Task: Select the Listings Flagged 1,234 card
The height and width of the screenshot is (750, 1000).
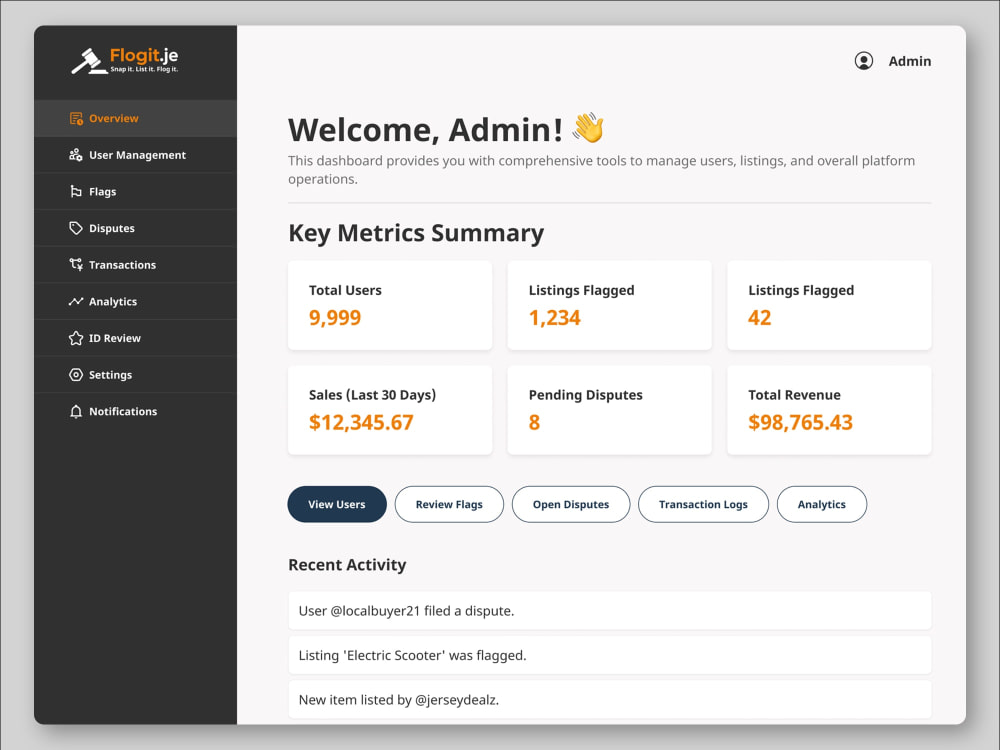Action: 610,305
